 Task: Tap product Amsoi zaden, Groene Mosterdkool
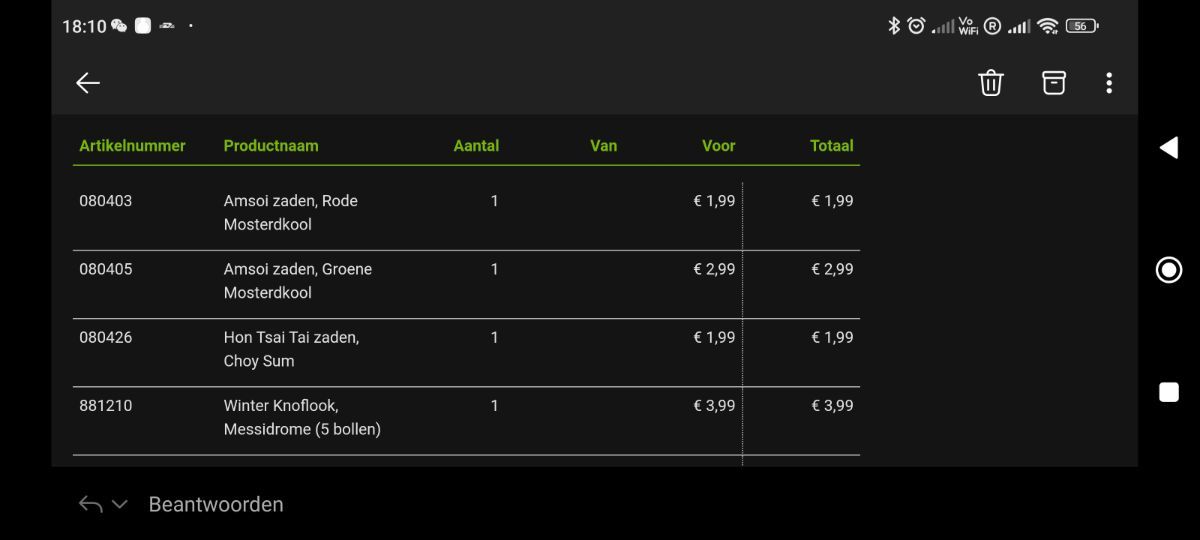tap(297, 281)
